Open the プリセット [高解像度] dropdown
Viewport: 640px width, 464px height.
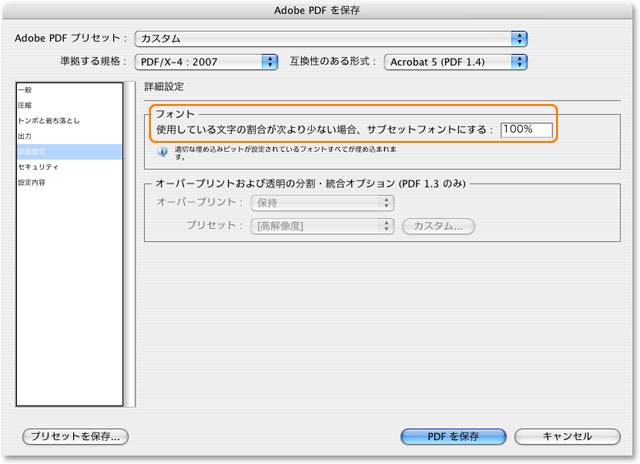tap(322, 226)
